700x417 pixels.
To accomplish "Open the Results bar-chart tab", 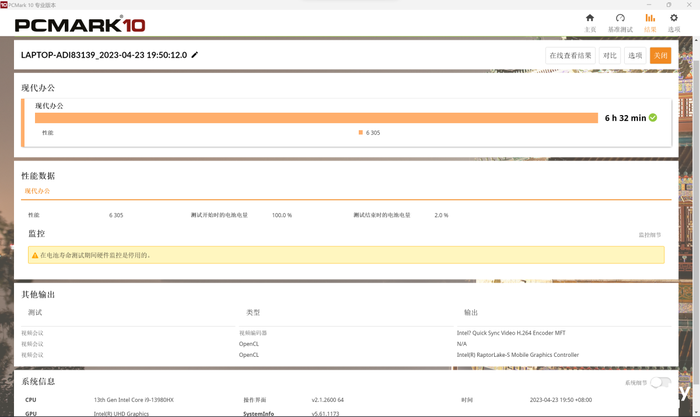I will [650, 23].
